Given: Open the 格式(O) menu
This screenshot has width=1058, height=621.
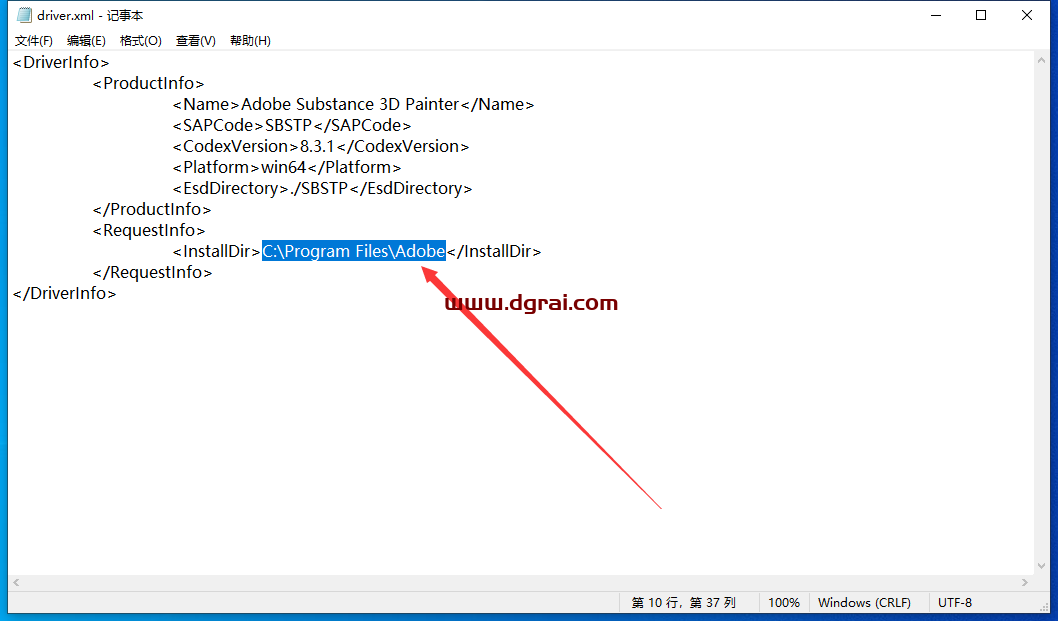Looking at the screenshot, I should coord(140,40).
